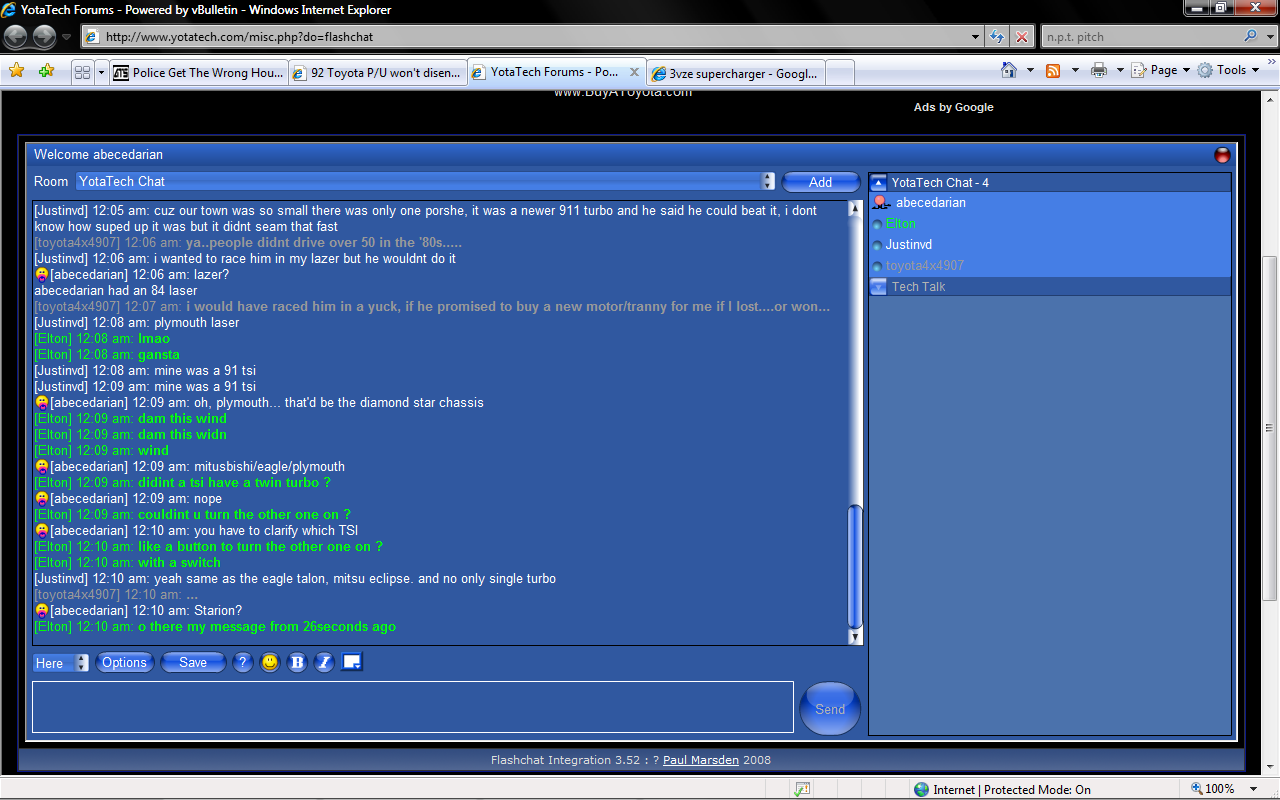Viewport: 1280px width, 800px height.
Task: Click the RSS feeds icon
Action: click(1053, 70)
